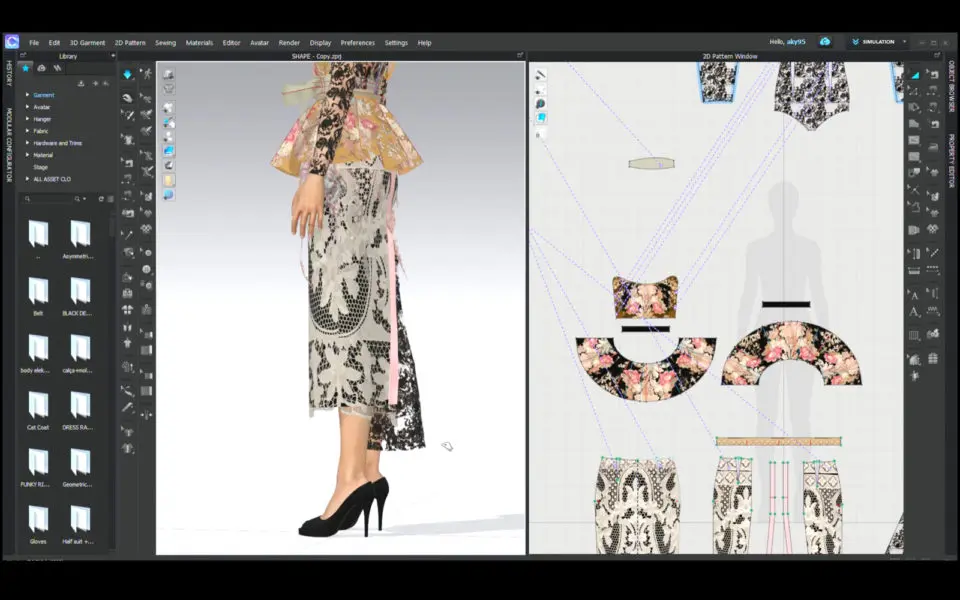Toggle the top garment display icon in 3D view
This screenshot has width=960, height=600.
[x=169, y=74]
